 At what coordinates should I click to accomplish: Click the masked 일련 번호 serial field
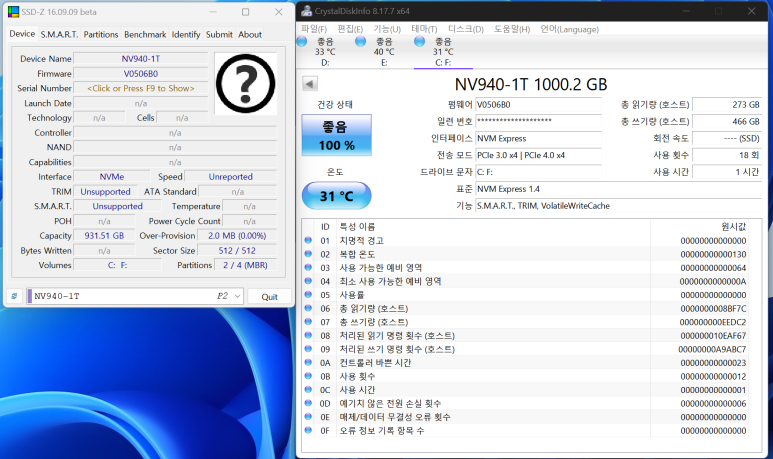point(538,121)
